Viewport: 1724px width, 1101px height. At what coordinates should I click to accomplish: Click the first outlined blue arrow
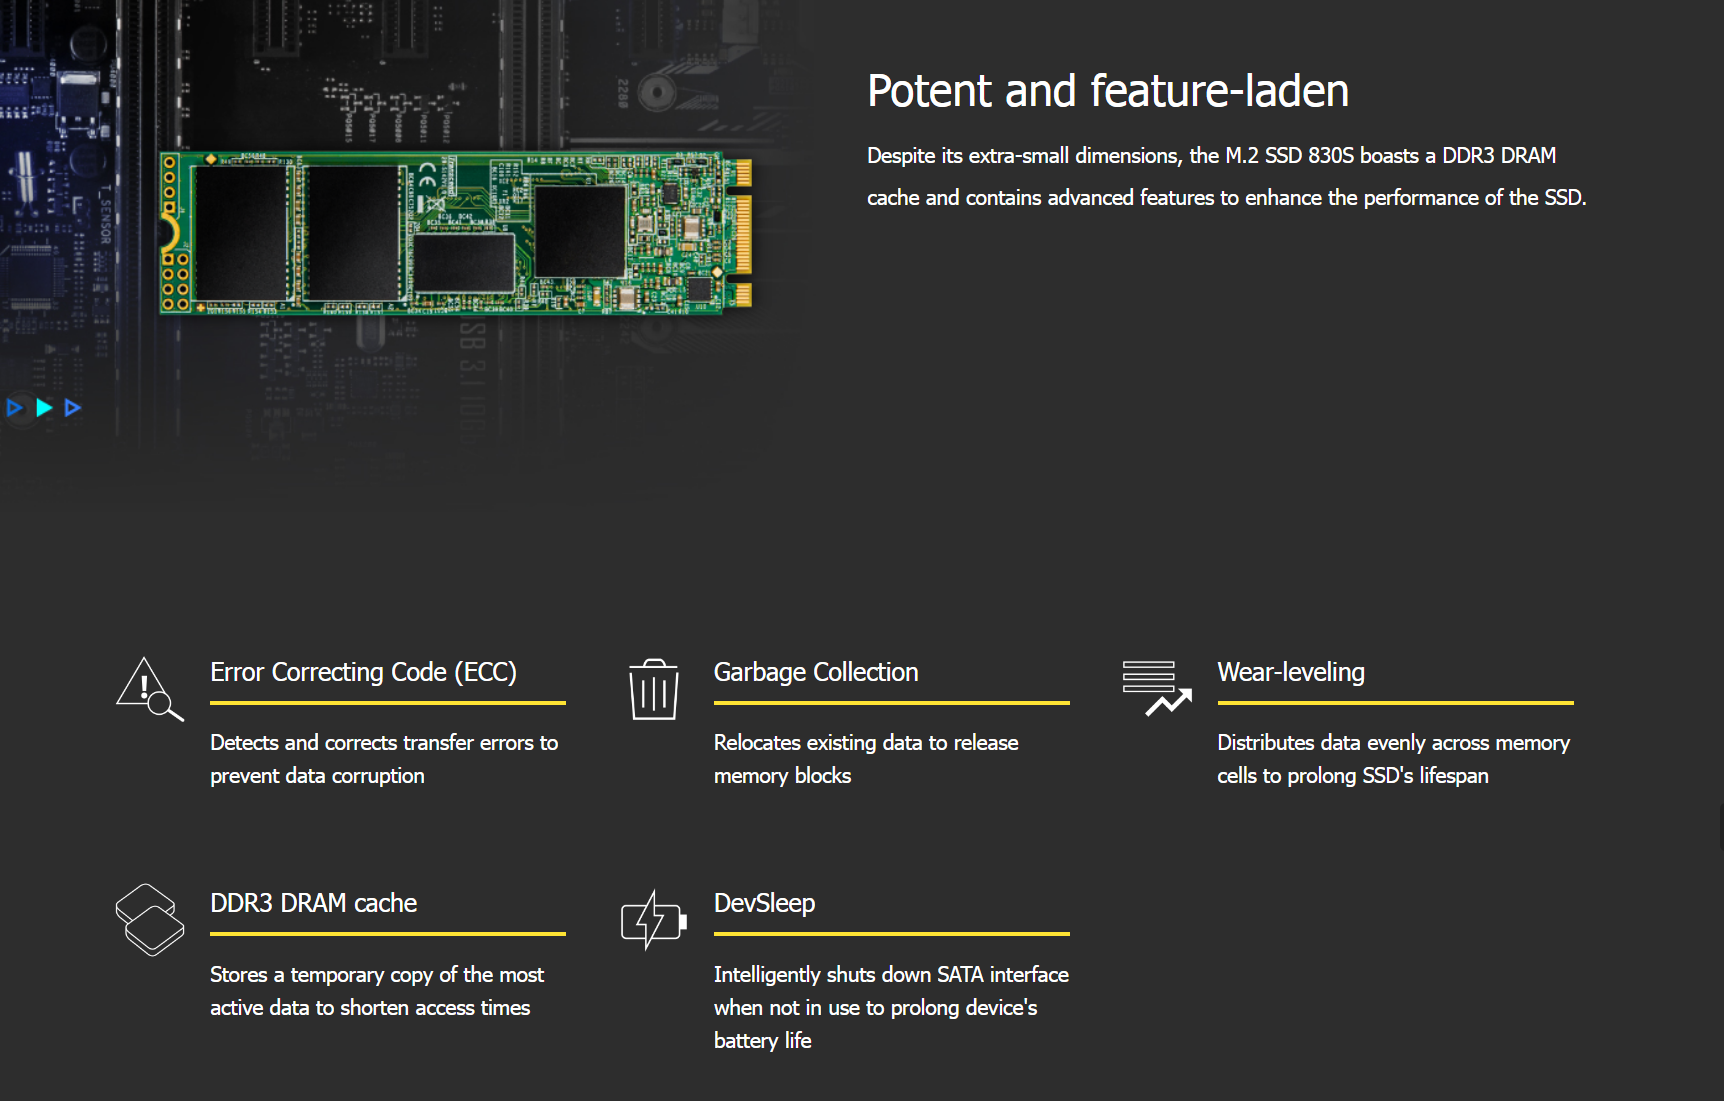(15, 408)
